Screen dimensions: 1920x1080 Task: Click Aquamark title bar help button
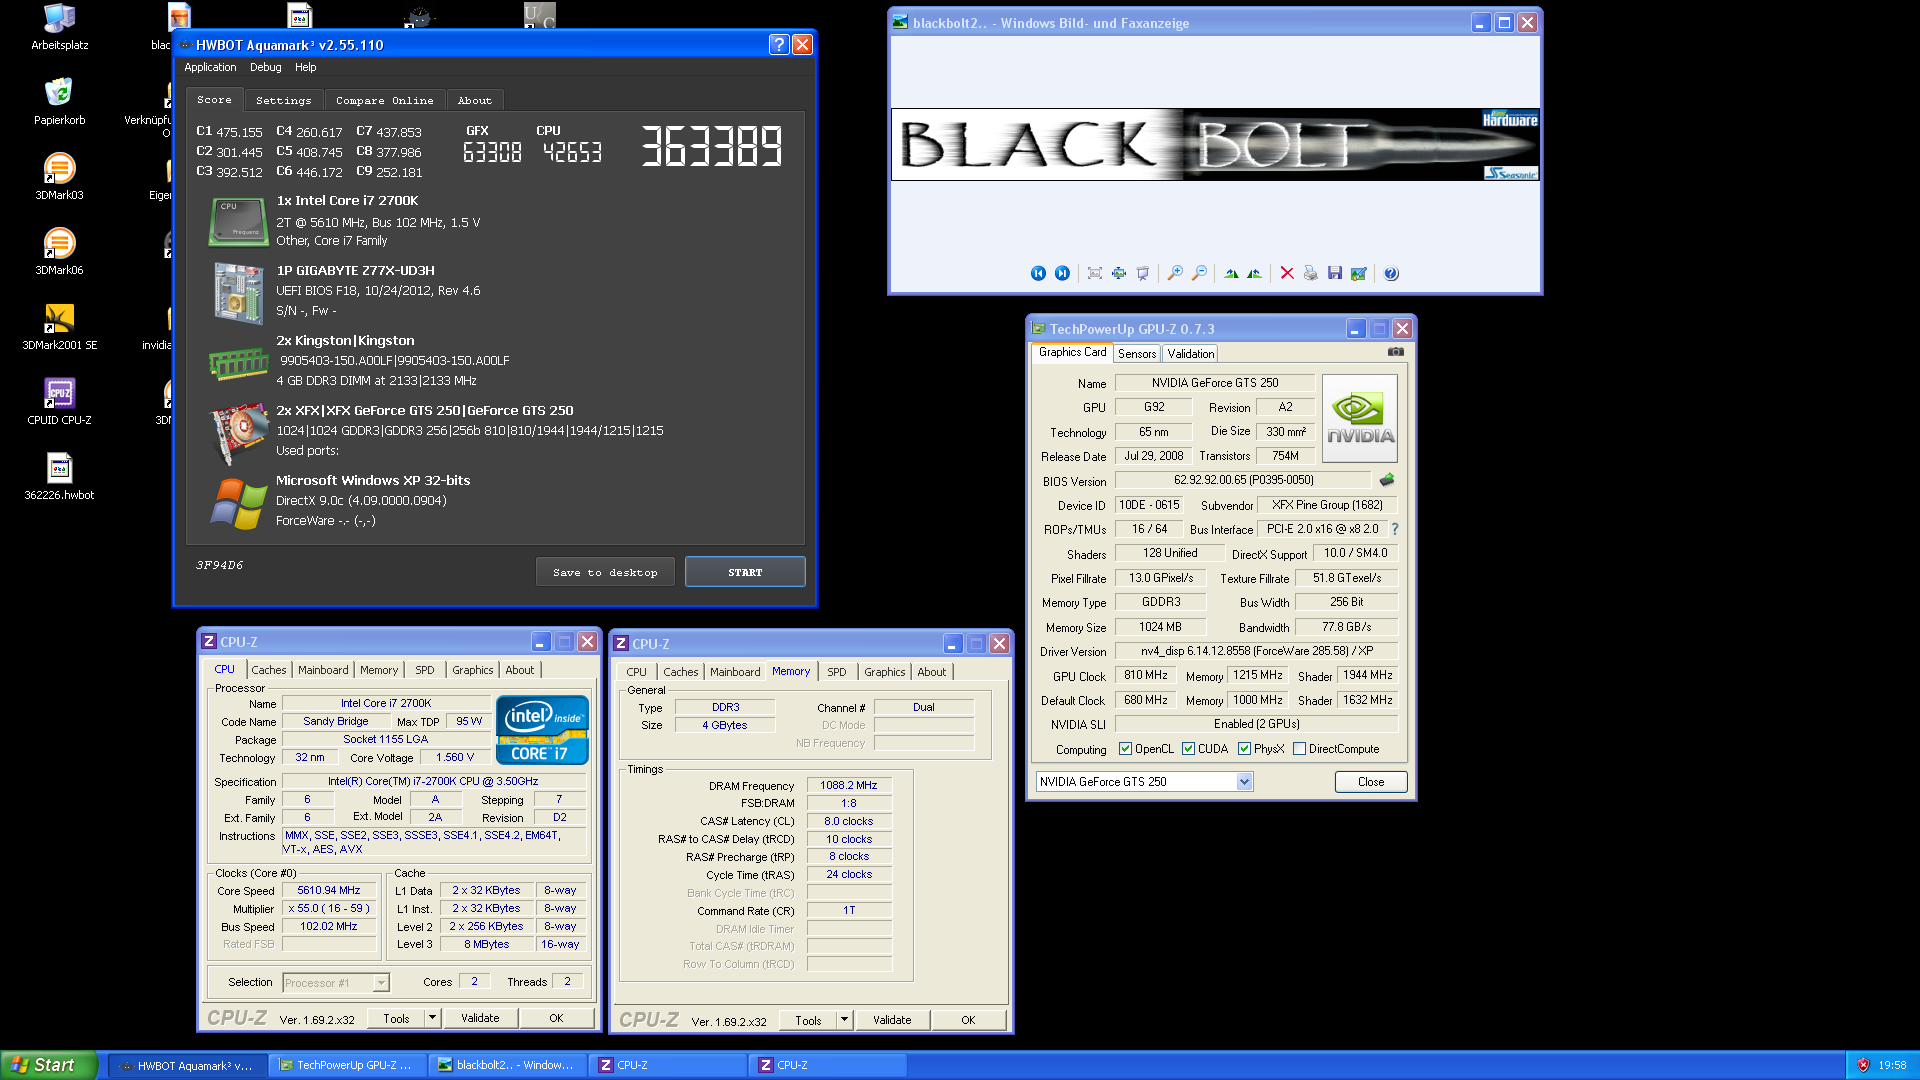(x=779, y=44)
